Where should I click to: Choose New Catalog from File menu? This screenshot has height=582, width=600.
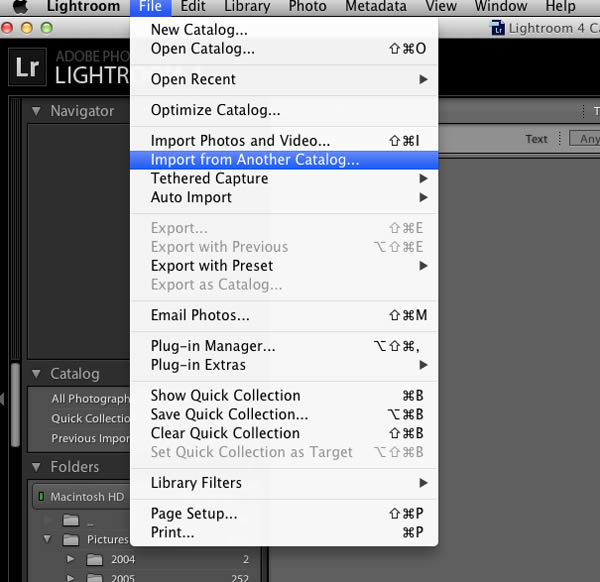284,29
